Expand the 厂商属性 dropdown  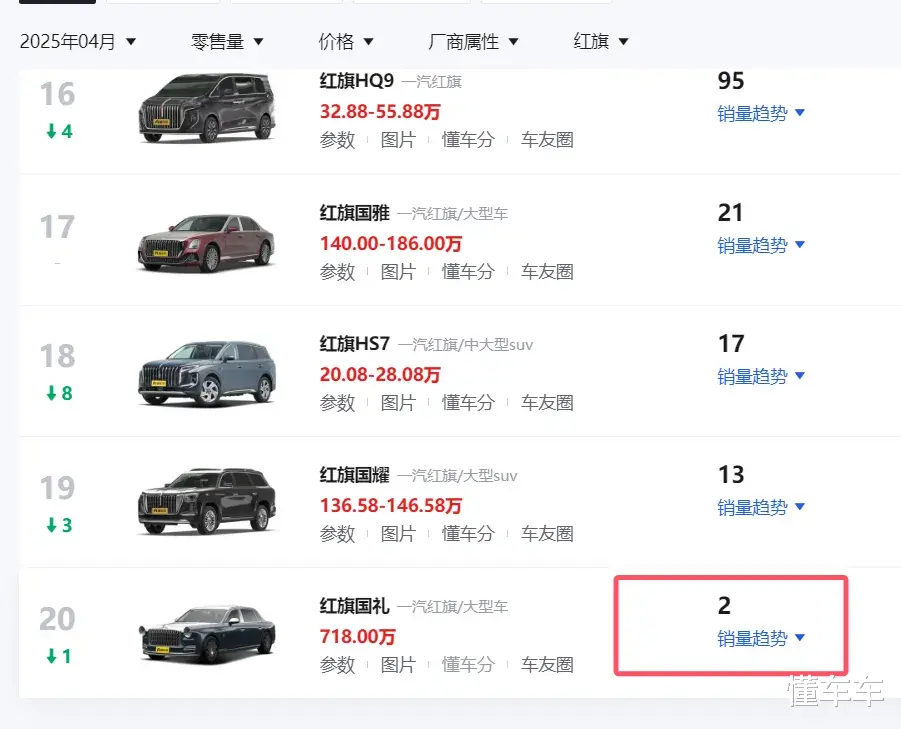coord(473,42)
